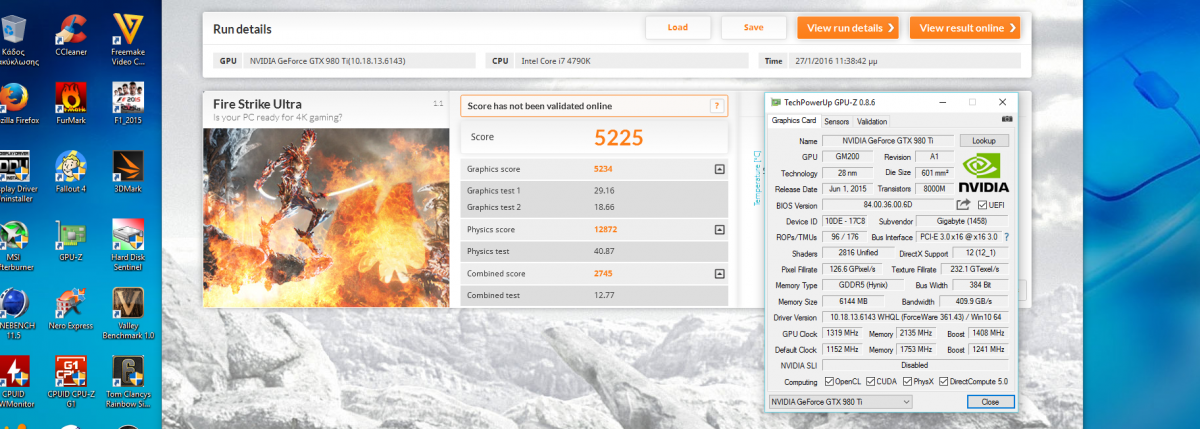Open the 3DMark desktop shortcut

[128, 172]
